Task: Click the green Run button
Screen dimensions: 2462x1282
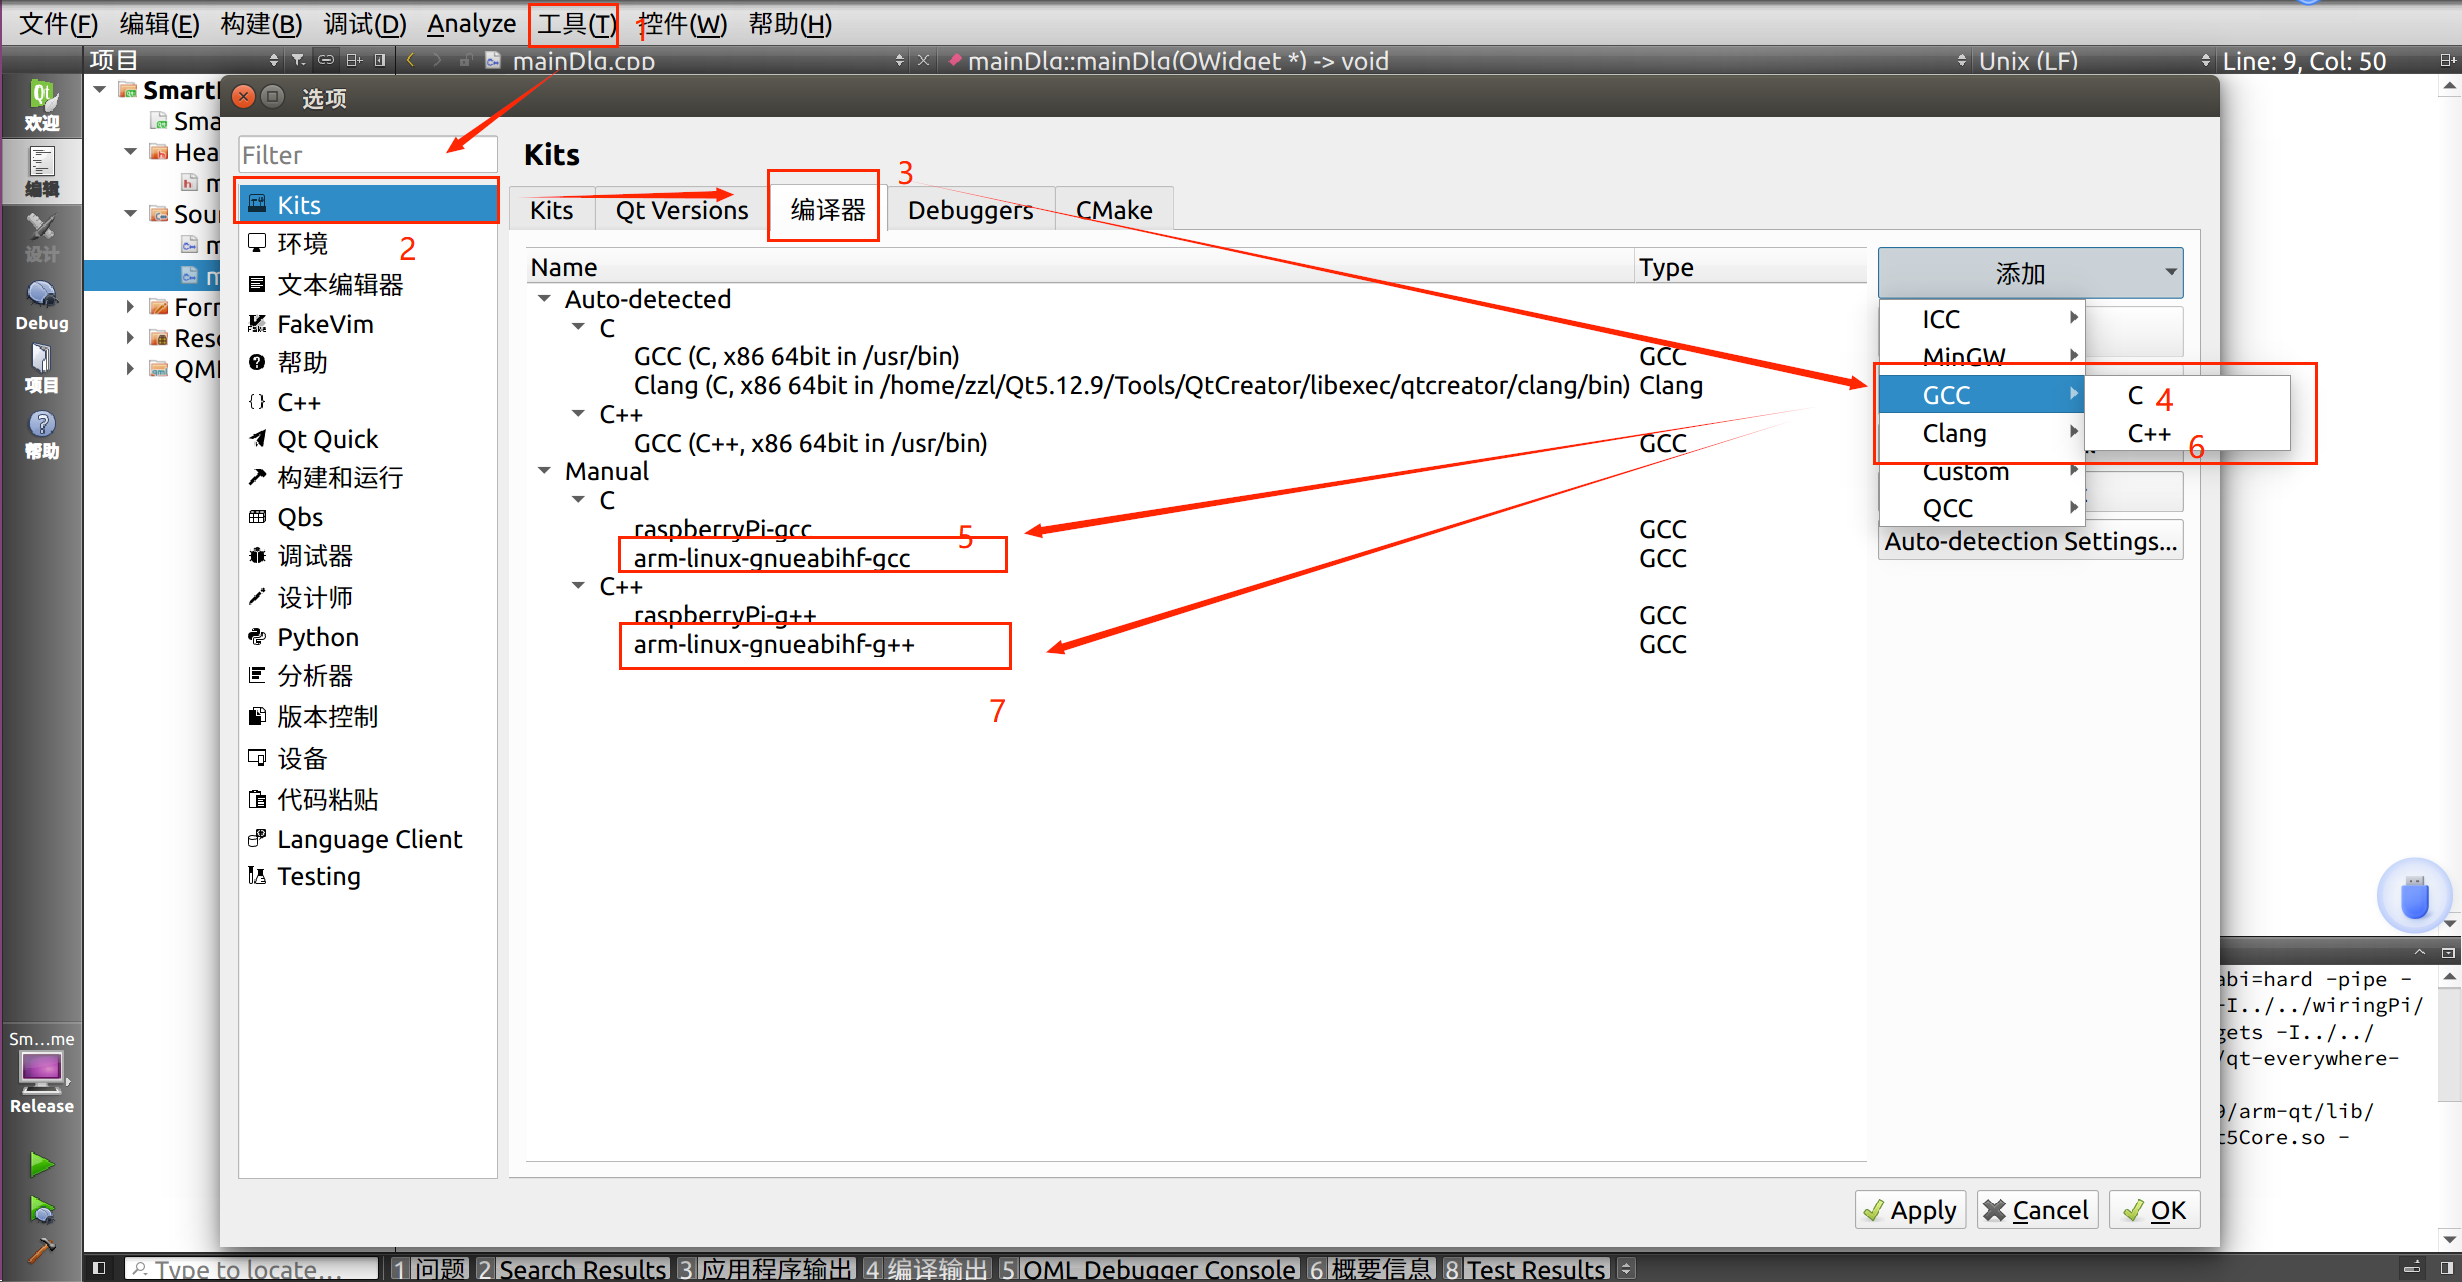Action: pyautogui.click(x=41, y=1164)
